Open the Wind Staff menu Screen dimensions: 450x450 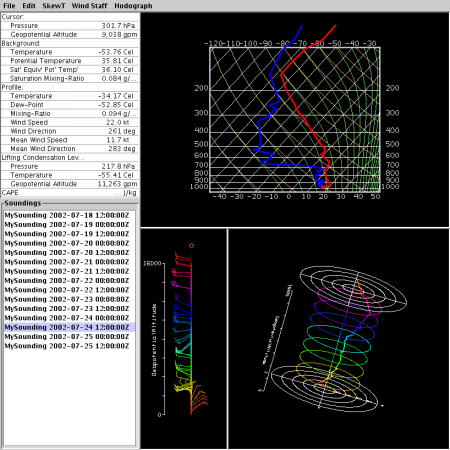click(89, 6)
